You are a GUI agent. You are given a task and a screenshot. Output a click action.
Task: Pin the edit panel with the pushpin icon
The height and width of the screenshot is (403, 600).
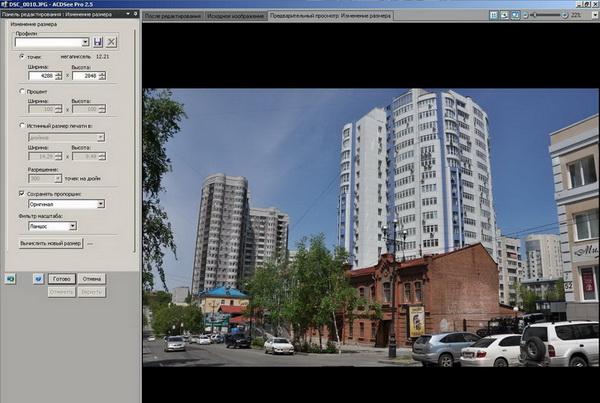click(135, 14)
